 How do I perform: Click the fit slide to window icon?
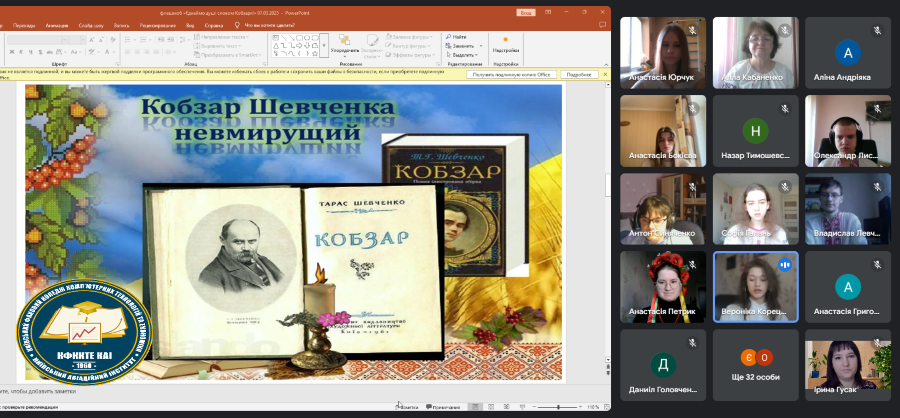[x=606, y=407]
